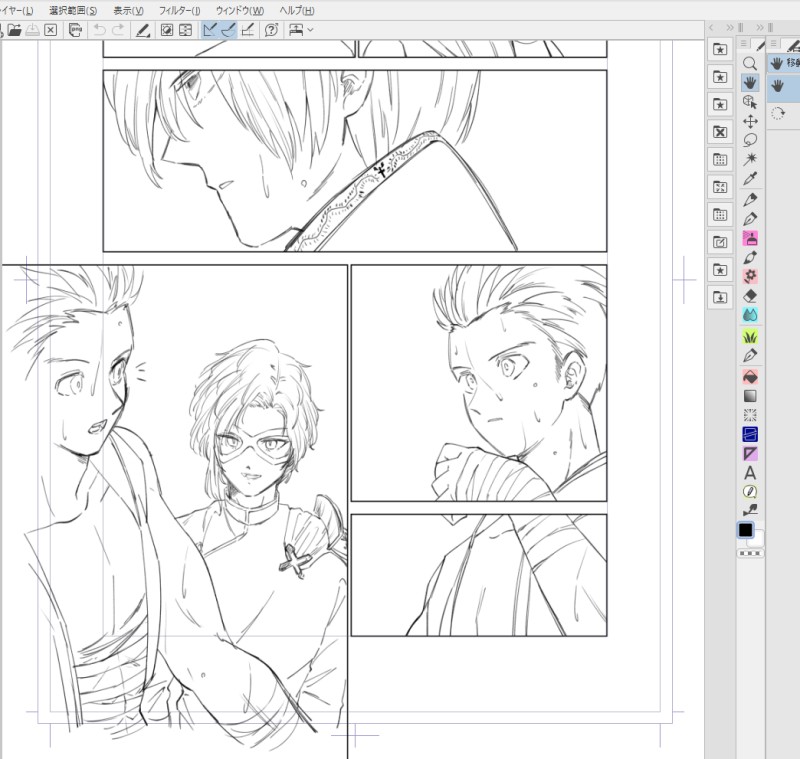Click the Redo arrow in toolbar
The height and width of the screenshot is (759, 800).
click(x=118, y=30)
